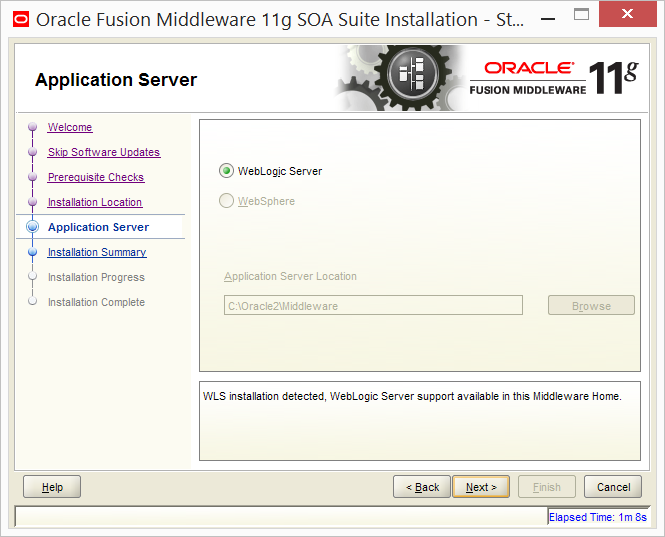
Task: Click the Skip Software Updates bullet icon
Action: (x=32, y=152)
